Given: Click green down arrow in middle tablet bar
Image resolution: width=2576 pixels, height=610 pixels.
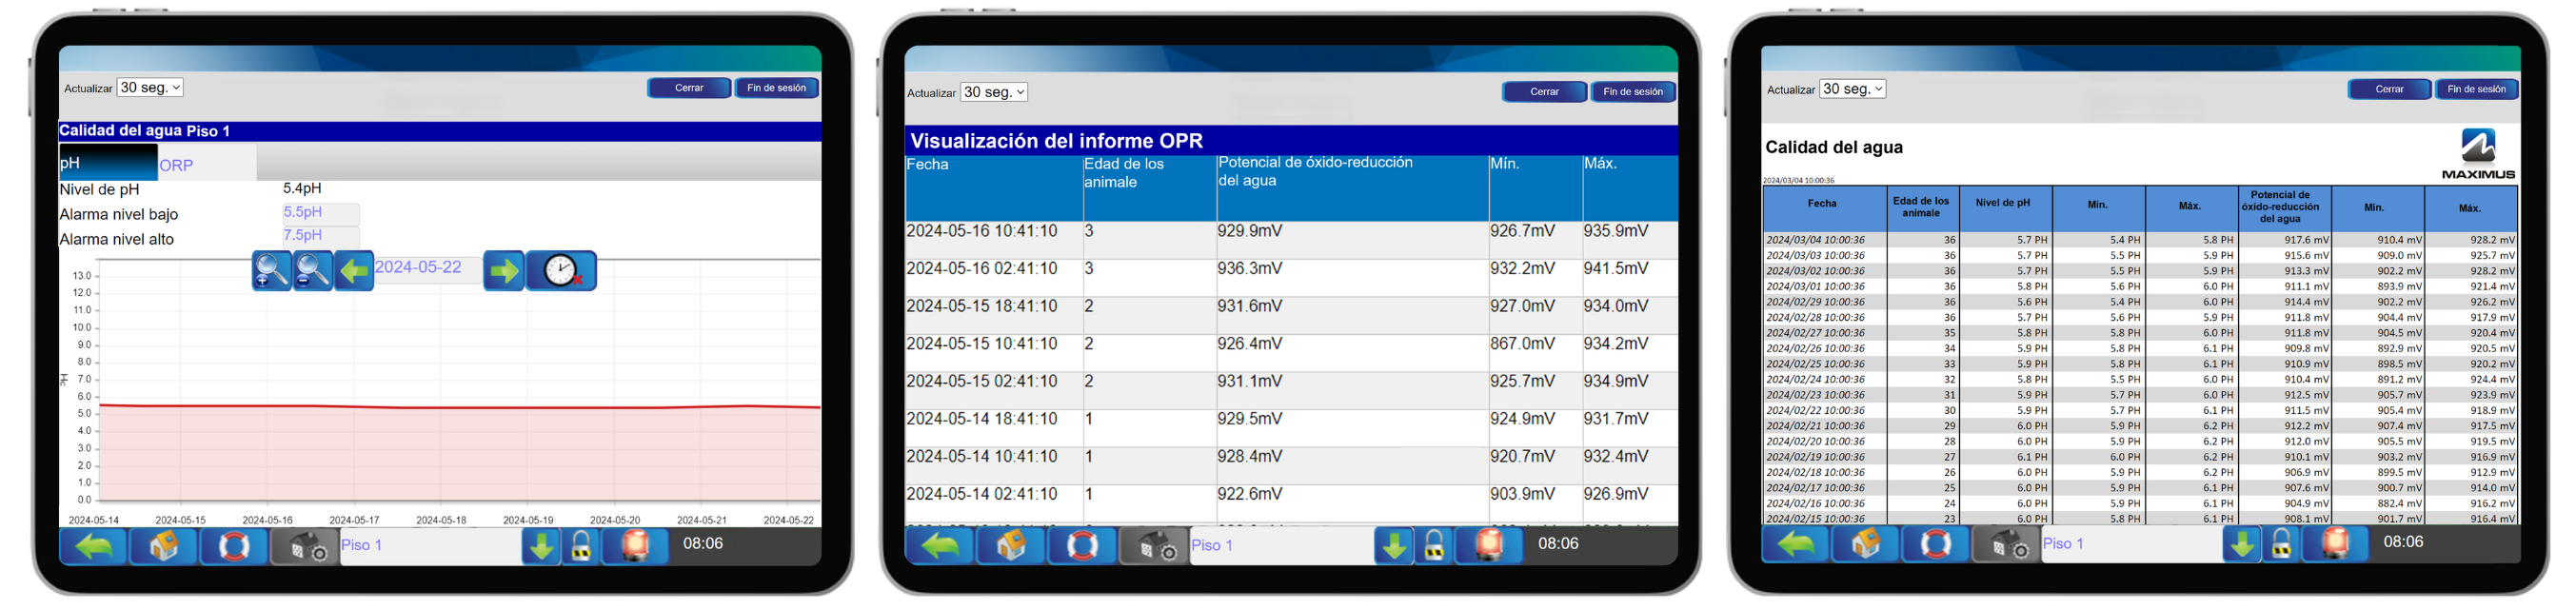Looking at the screenshot, I should pos(1394,546).
